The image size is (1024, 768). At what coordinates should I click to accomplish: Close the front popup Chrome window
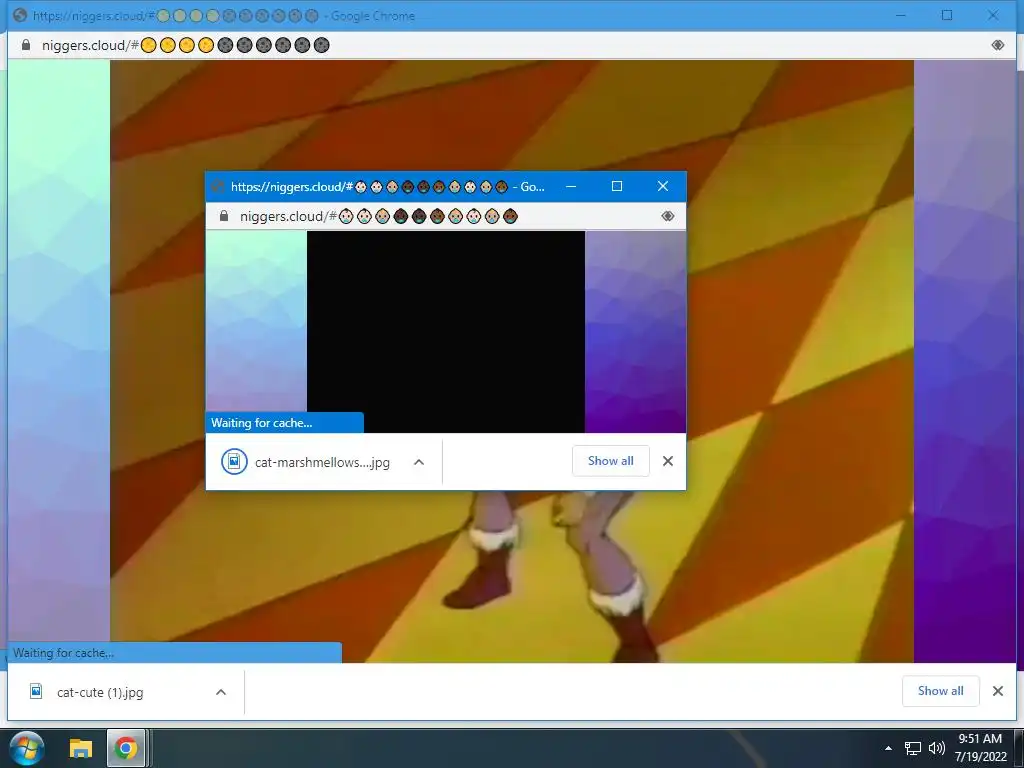[663, 186]
